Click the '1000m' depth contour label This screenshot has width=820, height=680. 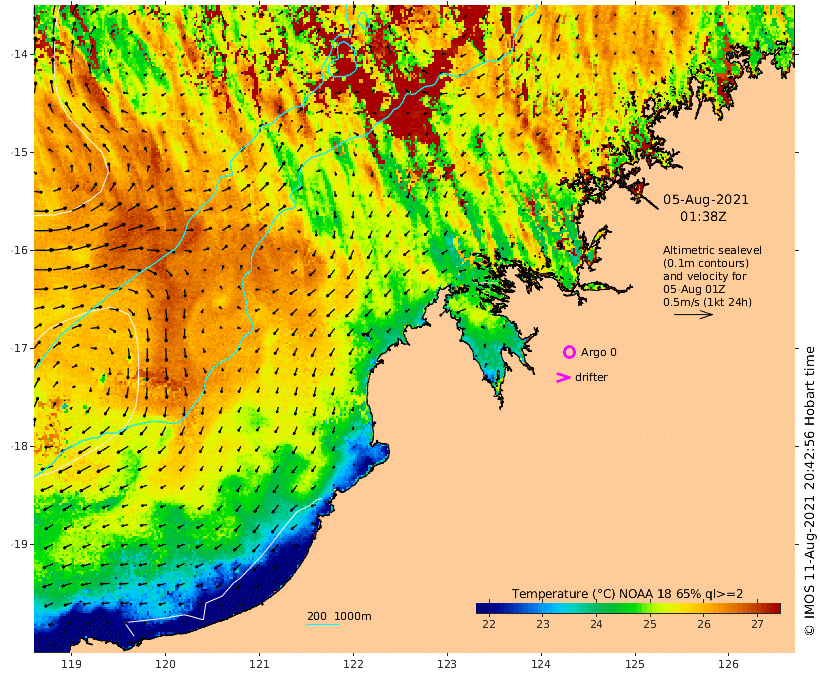(352, 616)
